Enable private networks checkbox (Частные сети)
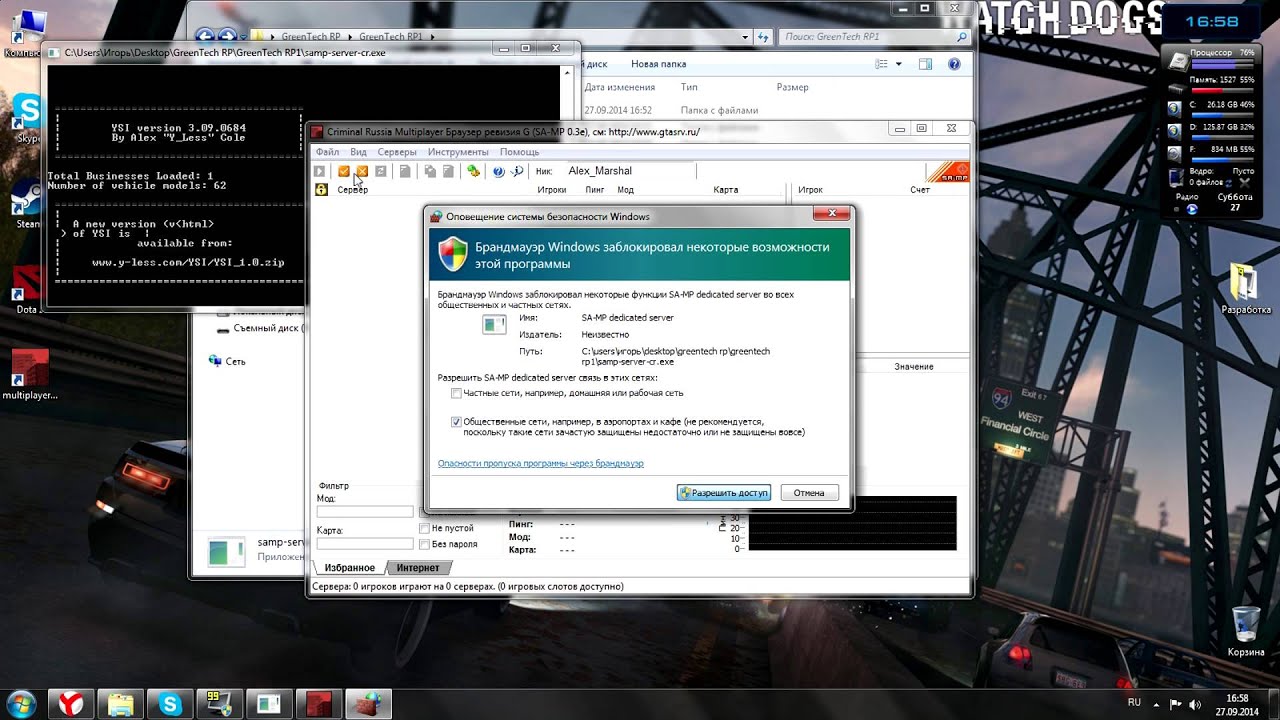The height and width of the screenshot is (720, 1280). [x=456, y=393]
